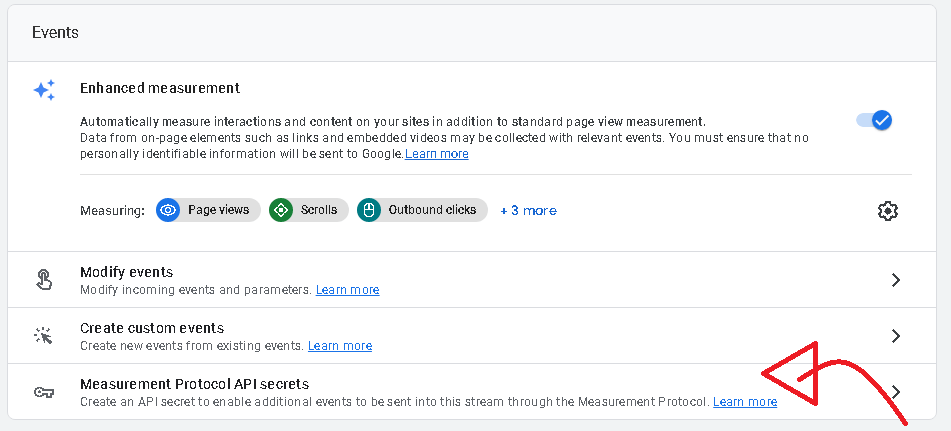Select the Scrolls chip label

coord(319,210)
